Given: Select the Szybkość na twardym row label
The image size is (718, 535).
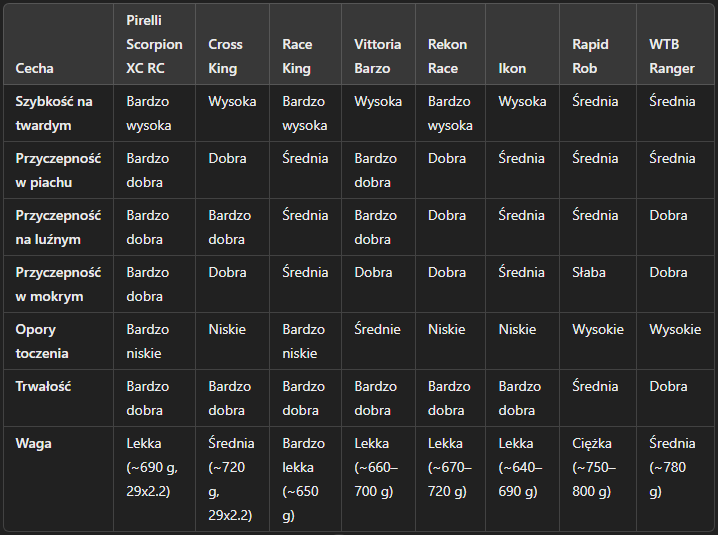Looking at the screenshot, I should 55,113.
